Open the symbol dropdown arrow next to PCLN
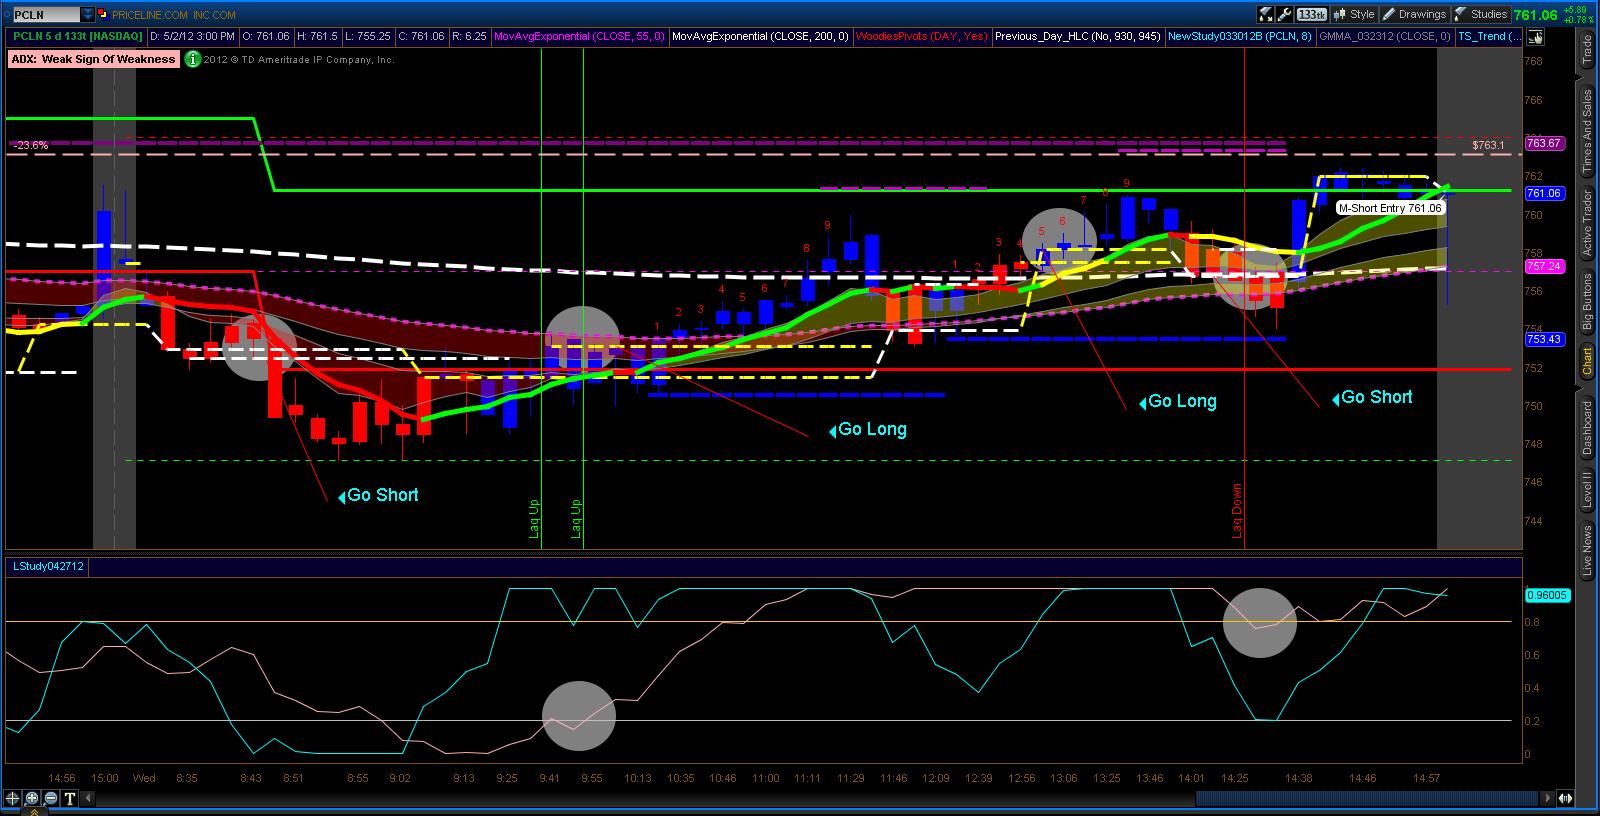This screenshot has height=816, width=1600. pyautogui.click(x=88, y=15)
